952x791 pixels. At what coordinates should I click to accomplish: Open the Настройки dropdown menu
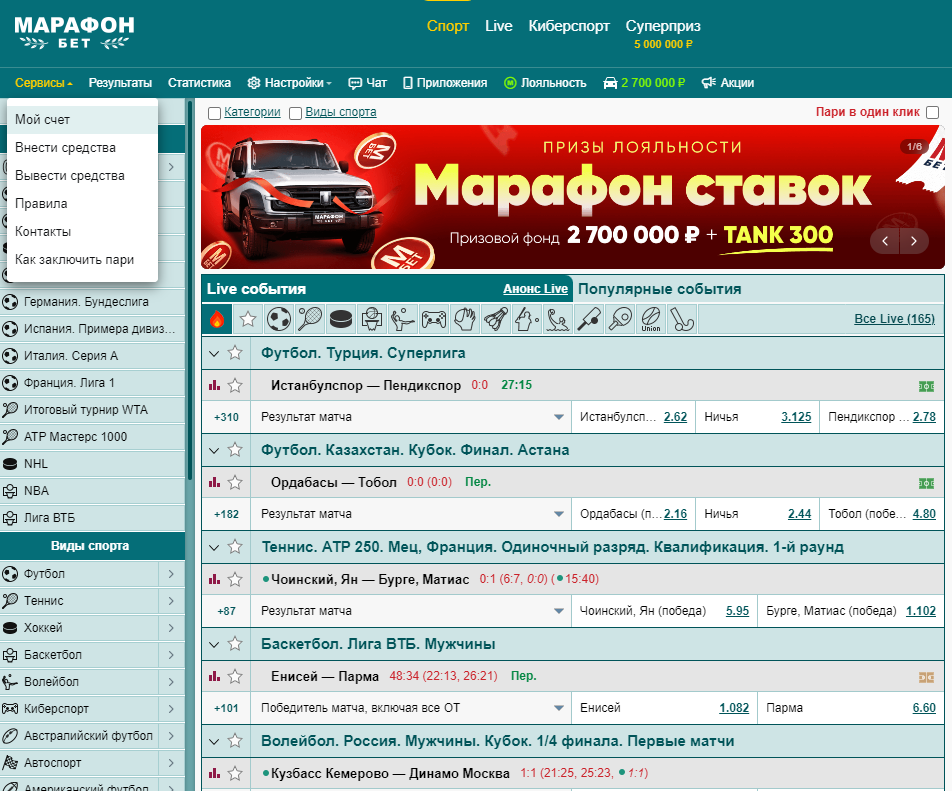pos(290,83)
